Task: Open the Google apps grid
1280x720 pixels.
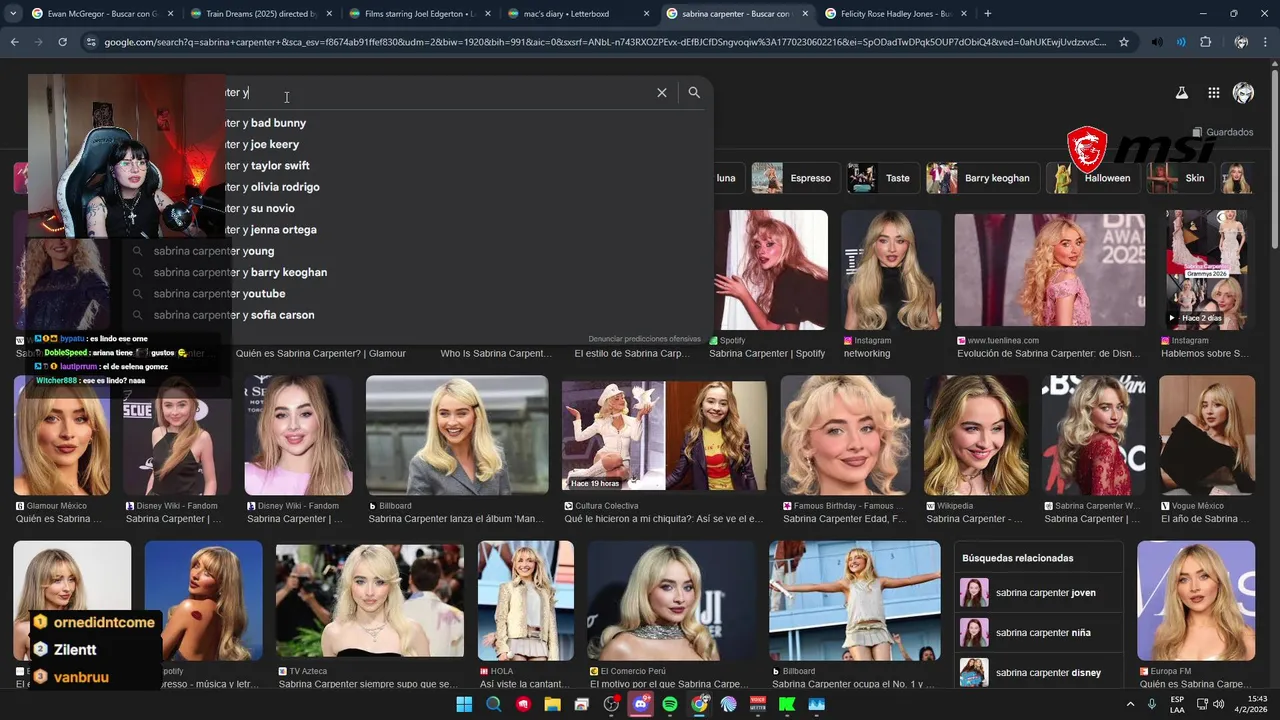Action: [x=1213, y=93]
